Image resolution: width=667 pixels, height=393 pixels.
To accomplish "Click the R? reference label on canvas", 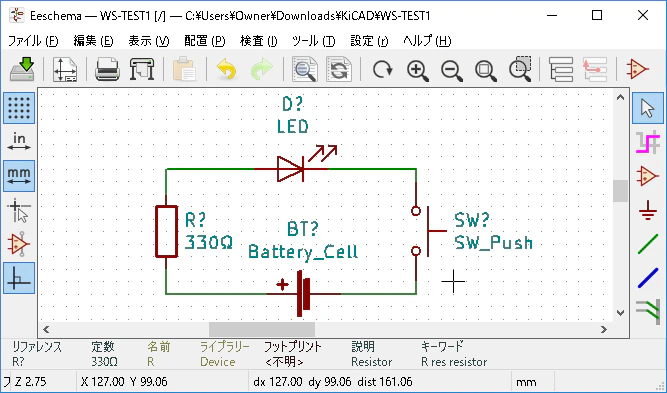I will click(196, 220).
